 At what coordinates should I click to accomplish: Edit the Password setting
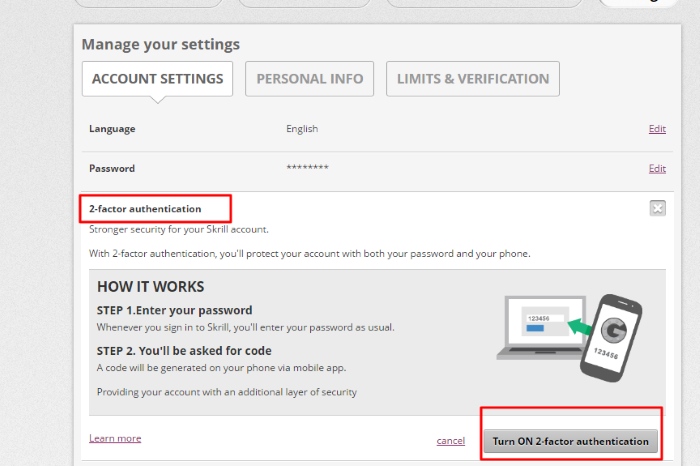(656, 169)
